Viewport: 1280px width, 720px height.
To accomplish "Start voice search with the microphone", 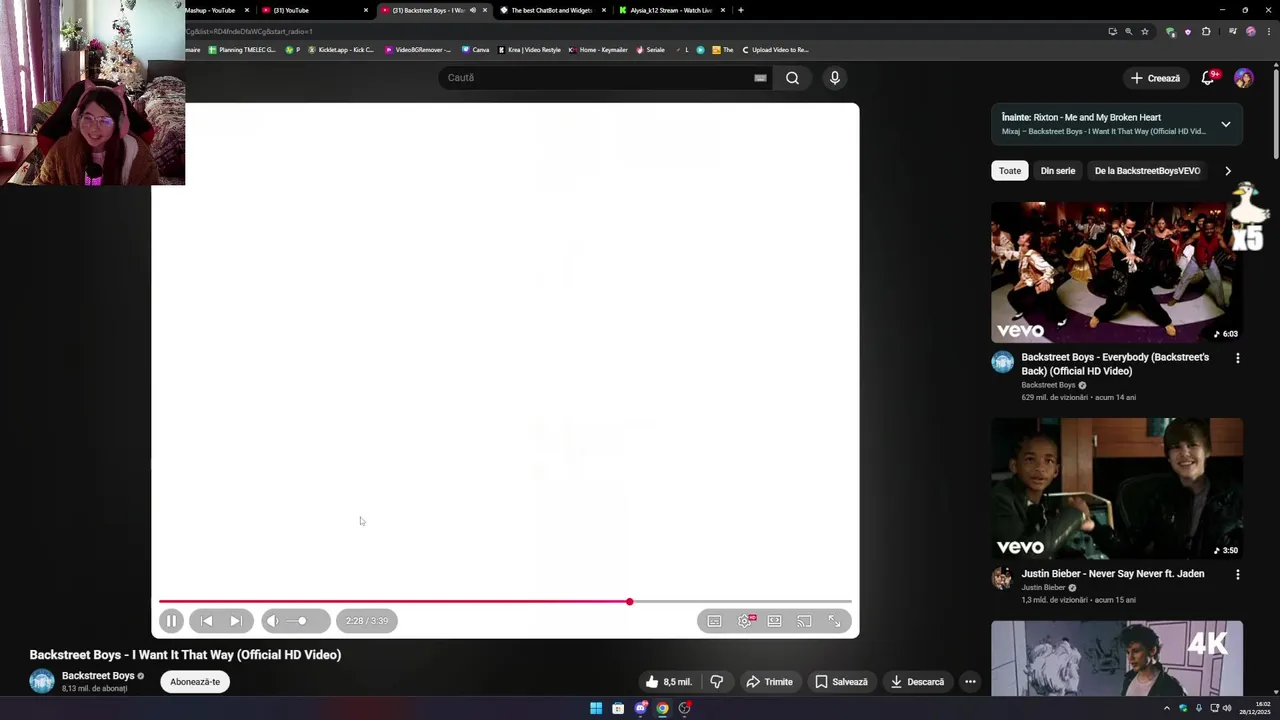I will click(834, 78).
